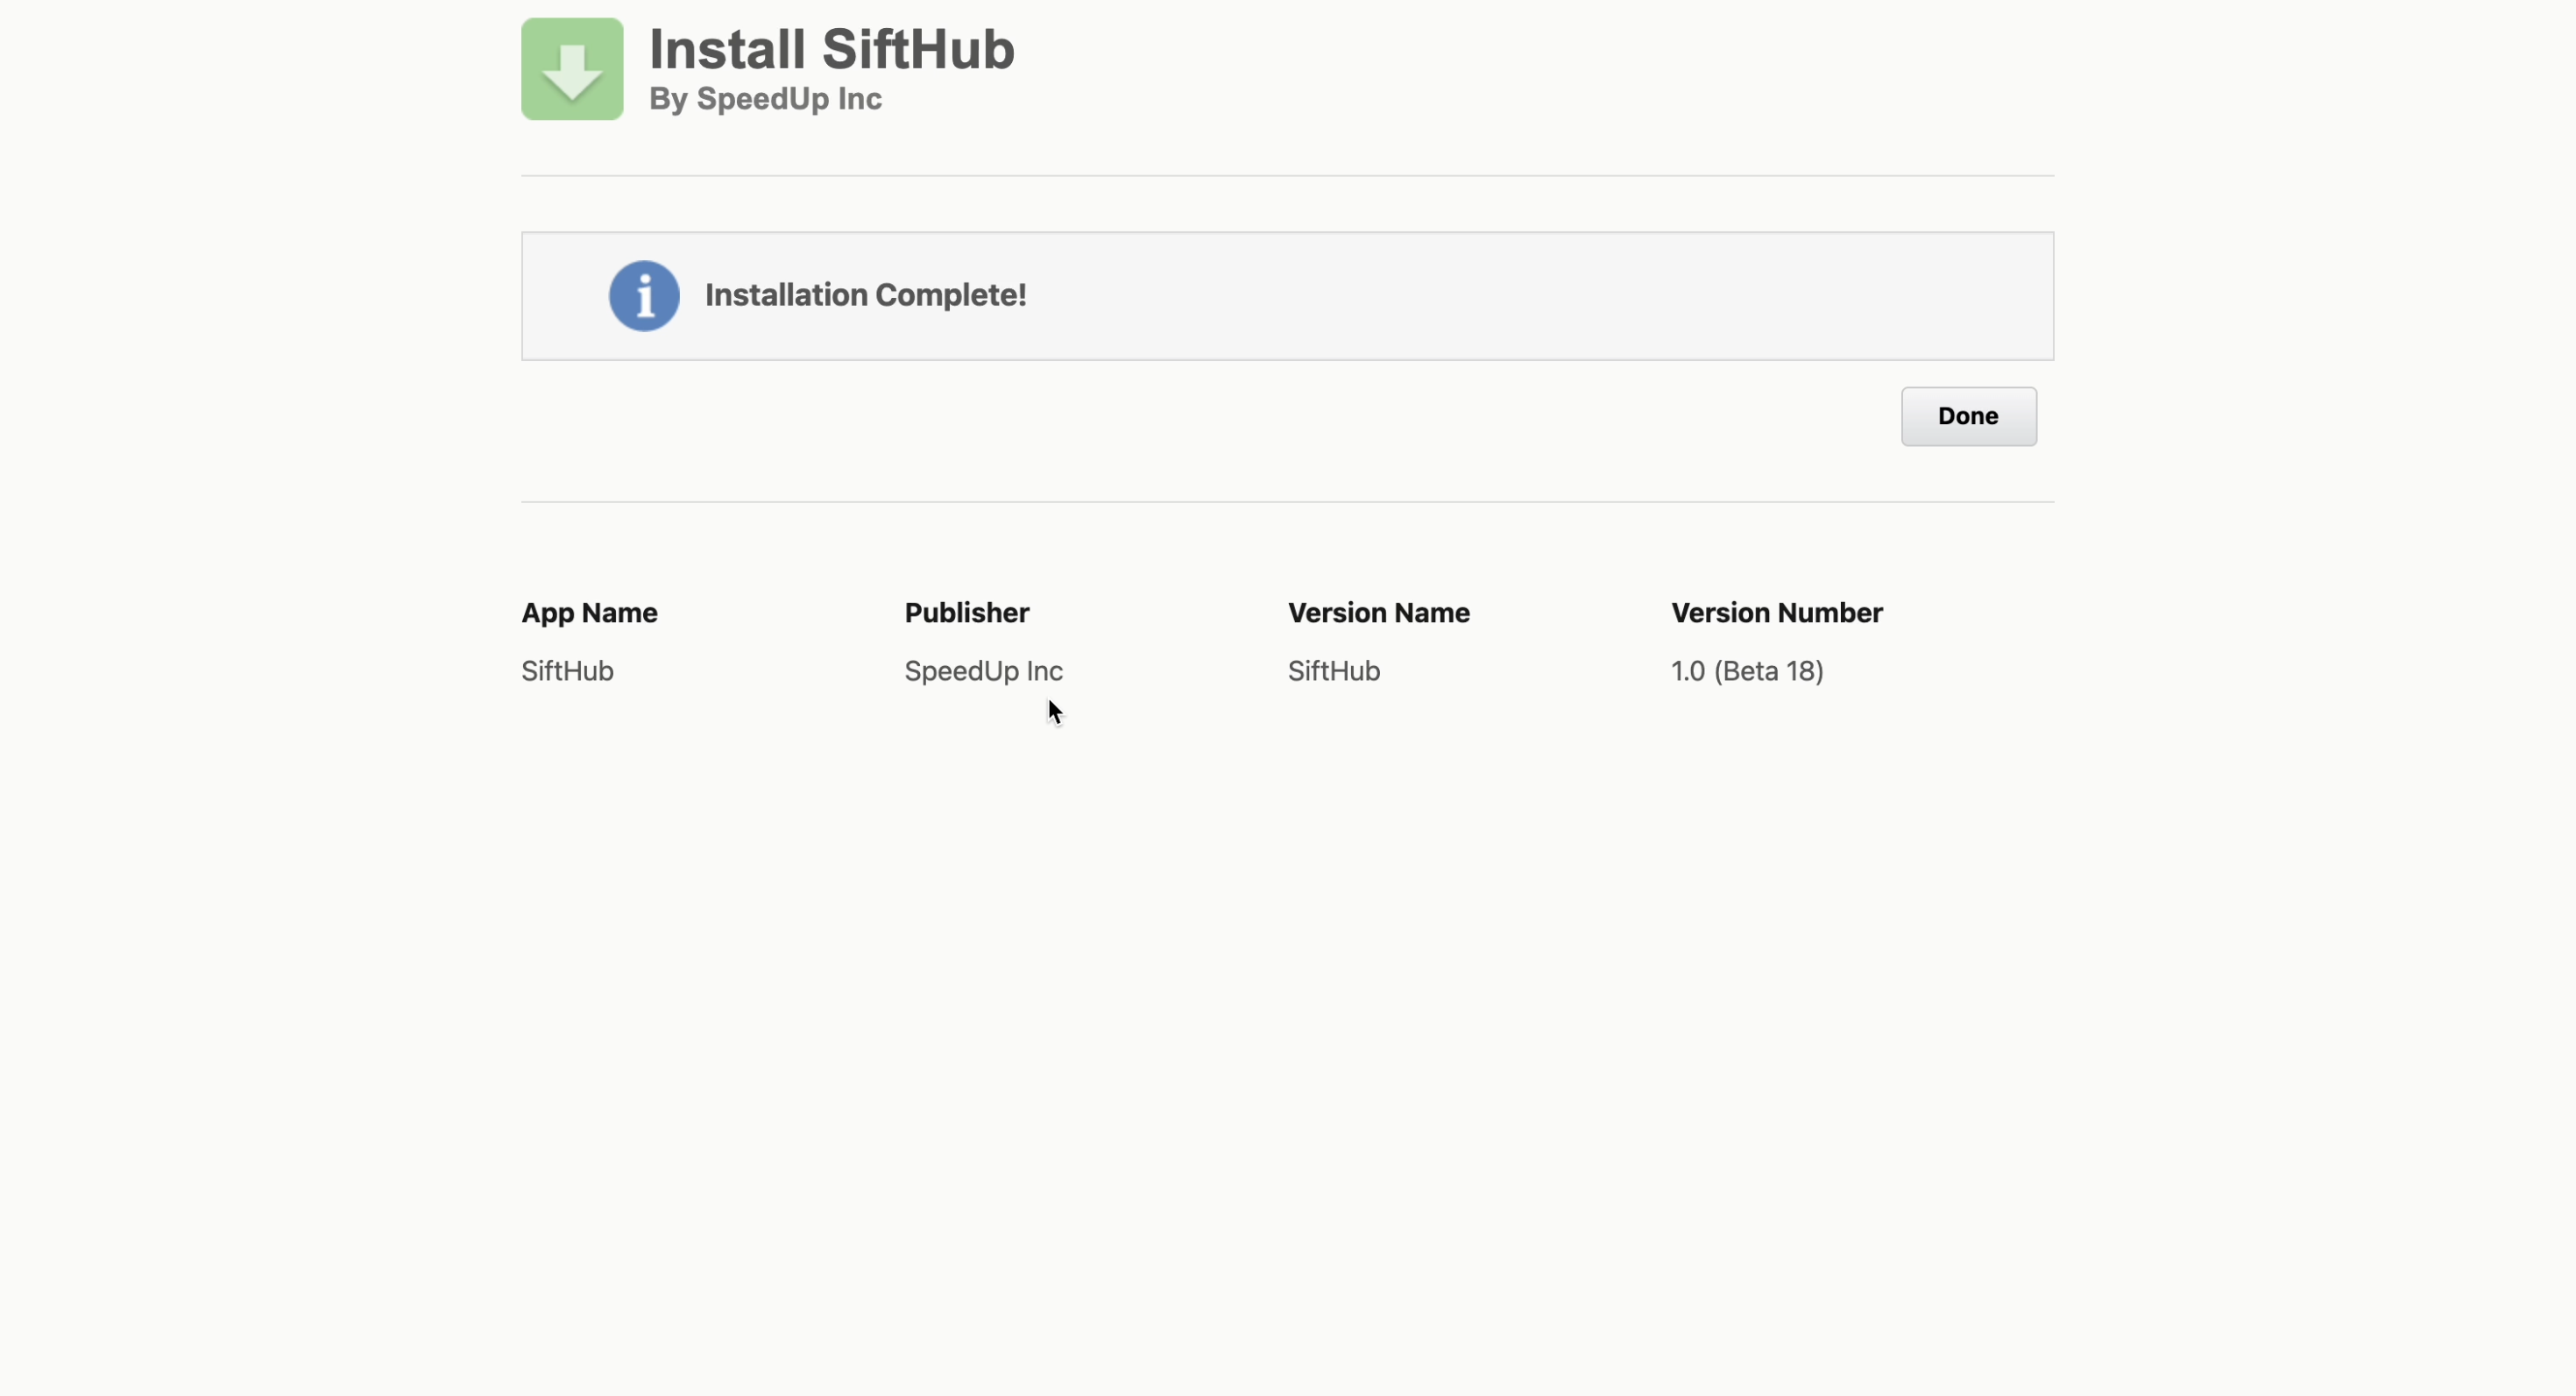Click the 1.0 (Beta 18) version value

click(x=1747, y=671)
